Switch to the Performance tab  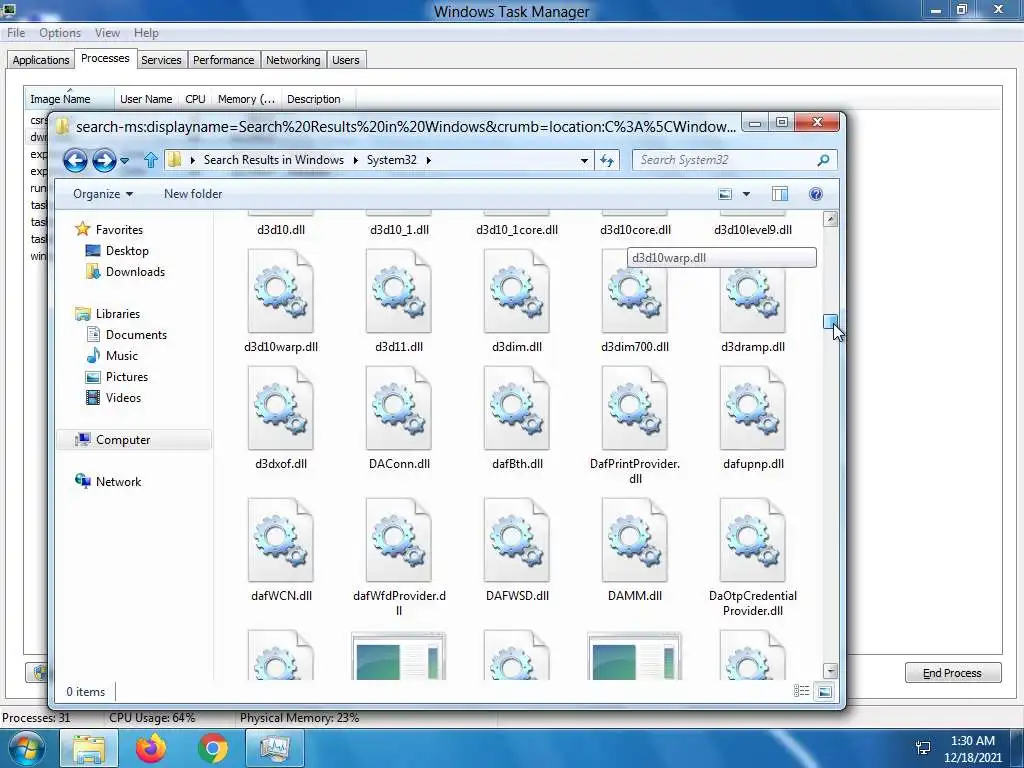(223, 60)
